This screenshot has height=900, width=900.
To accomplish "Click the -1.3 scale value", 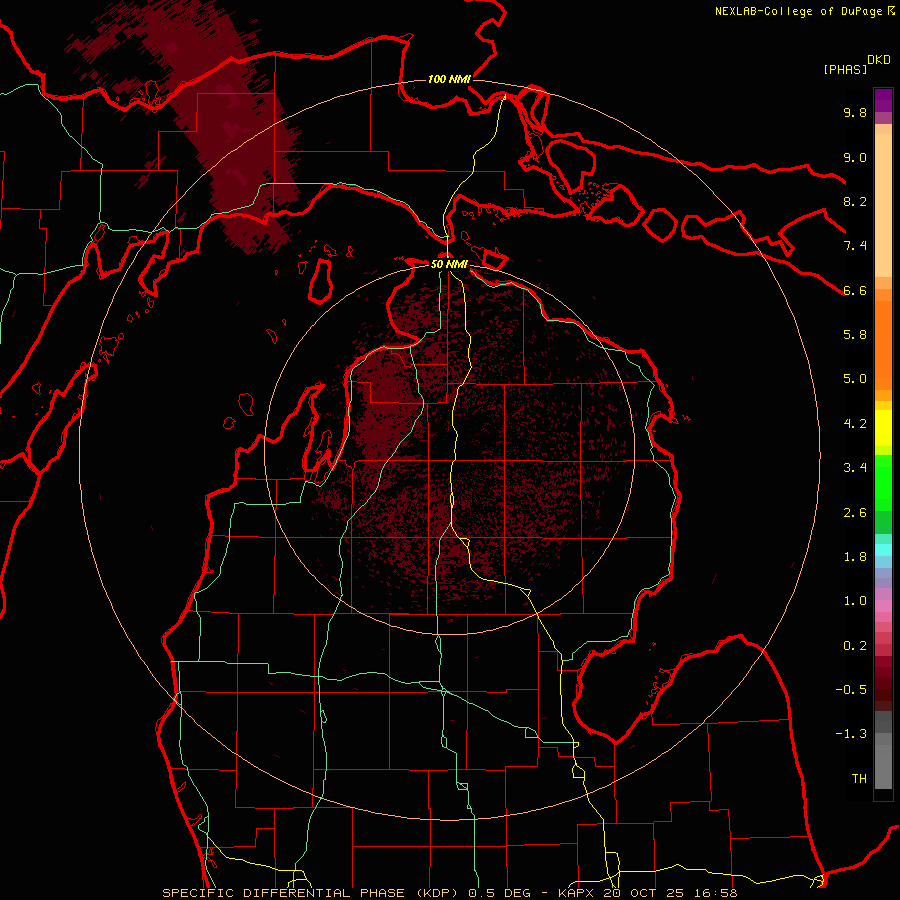I will [x=851, y=734].
